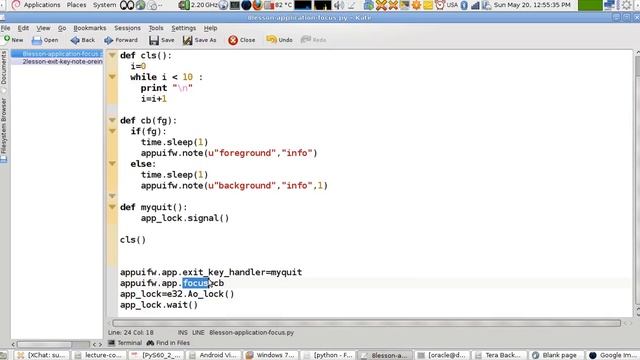
Task: Collapse the 'def cls()' fold marker
Action: point(112,55)
